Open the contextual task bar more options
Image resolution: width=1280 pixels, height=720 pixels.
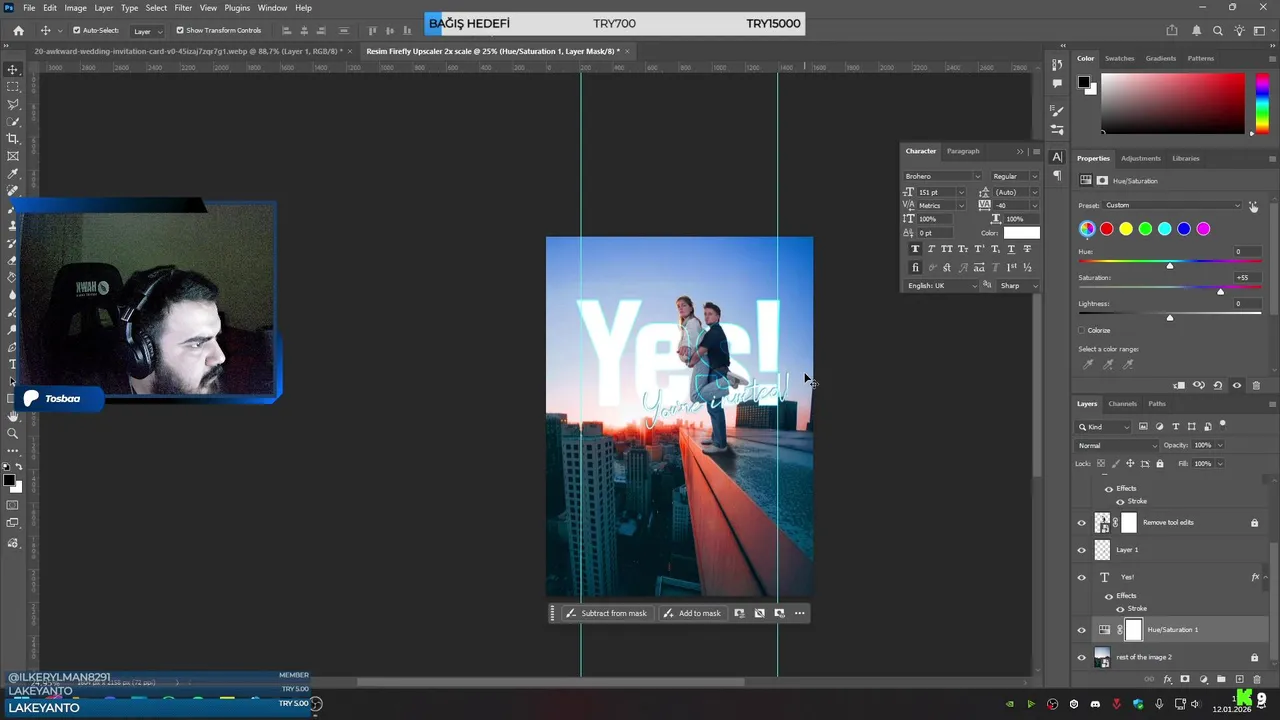coord(799,613)
